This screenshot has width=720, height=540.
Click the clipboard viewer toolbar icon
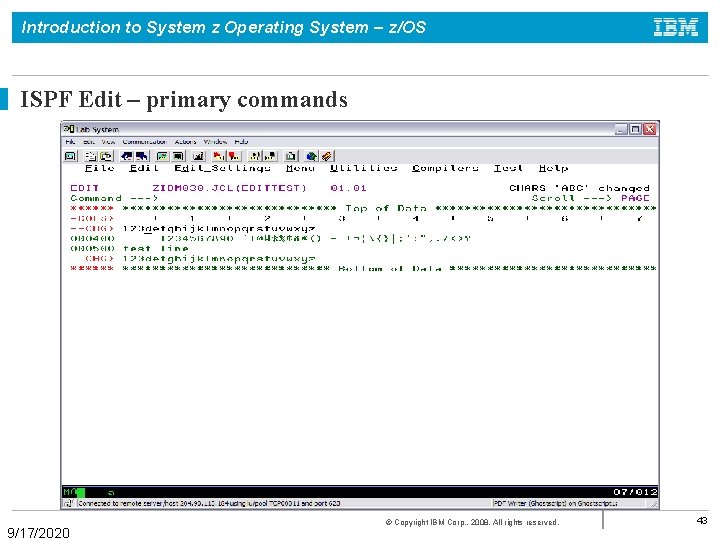tap(290, 156)
